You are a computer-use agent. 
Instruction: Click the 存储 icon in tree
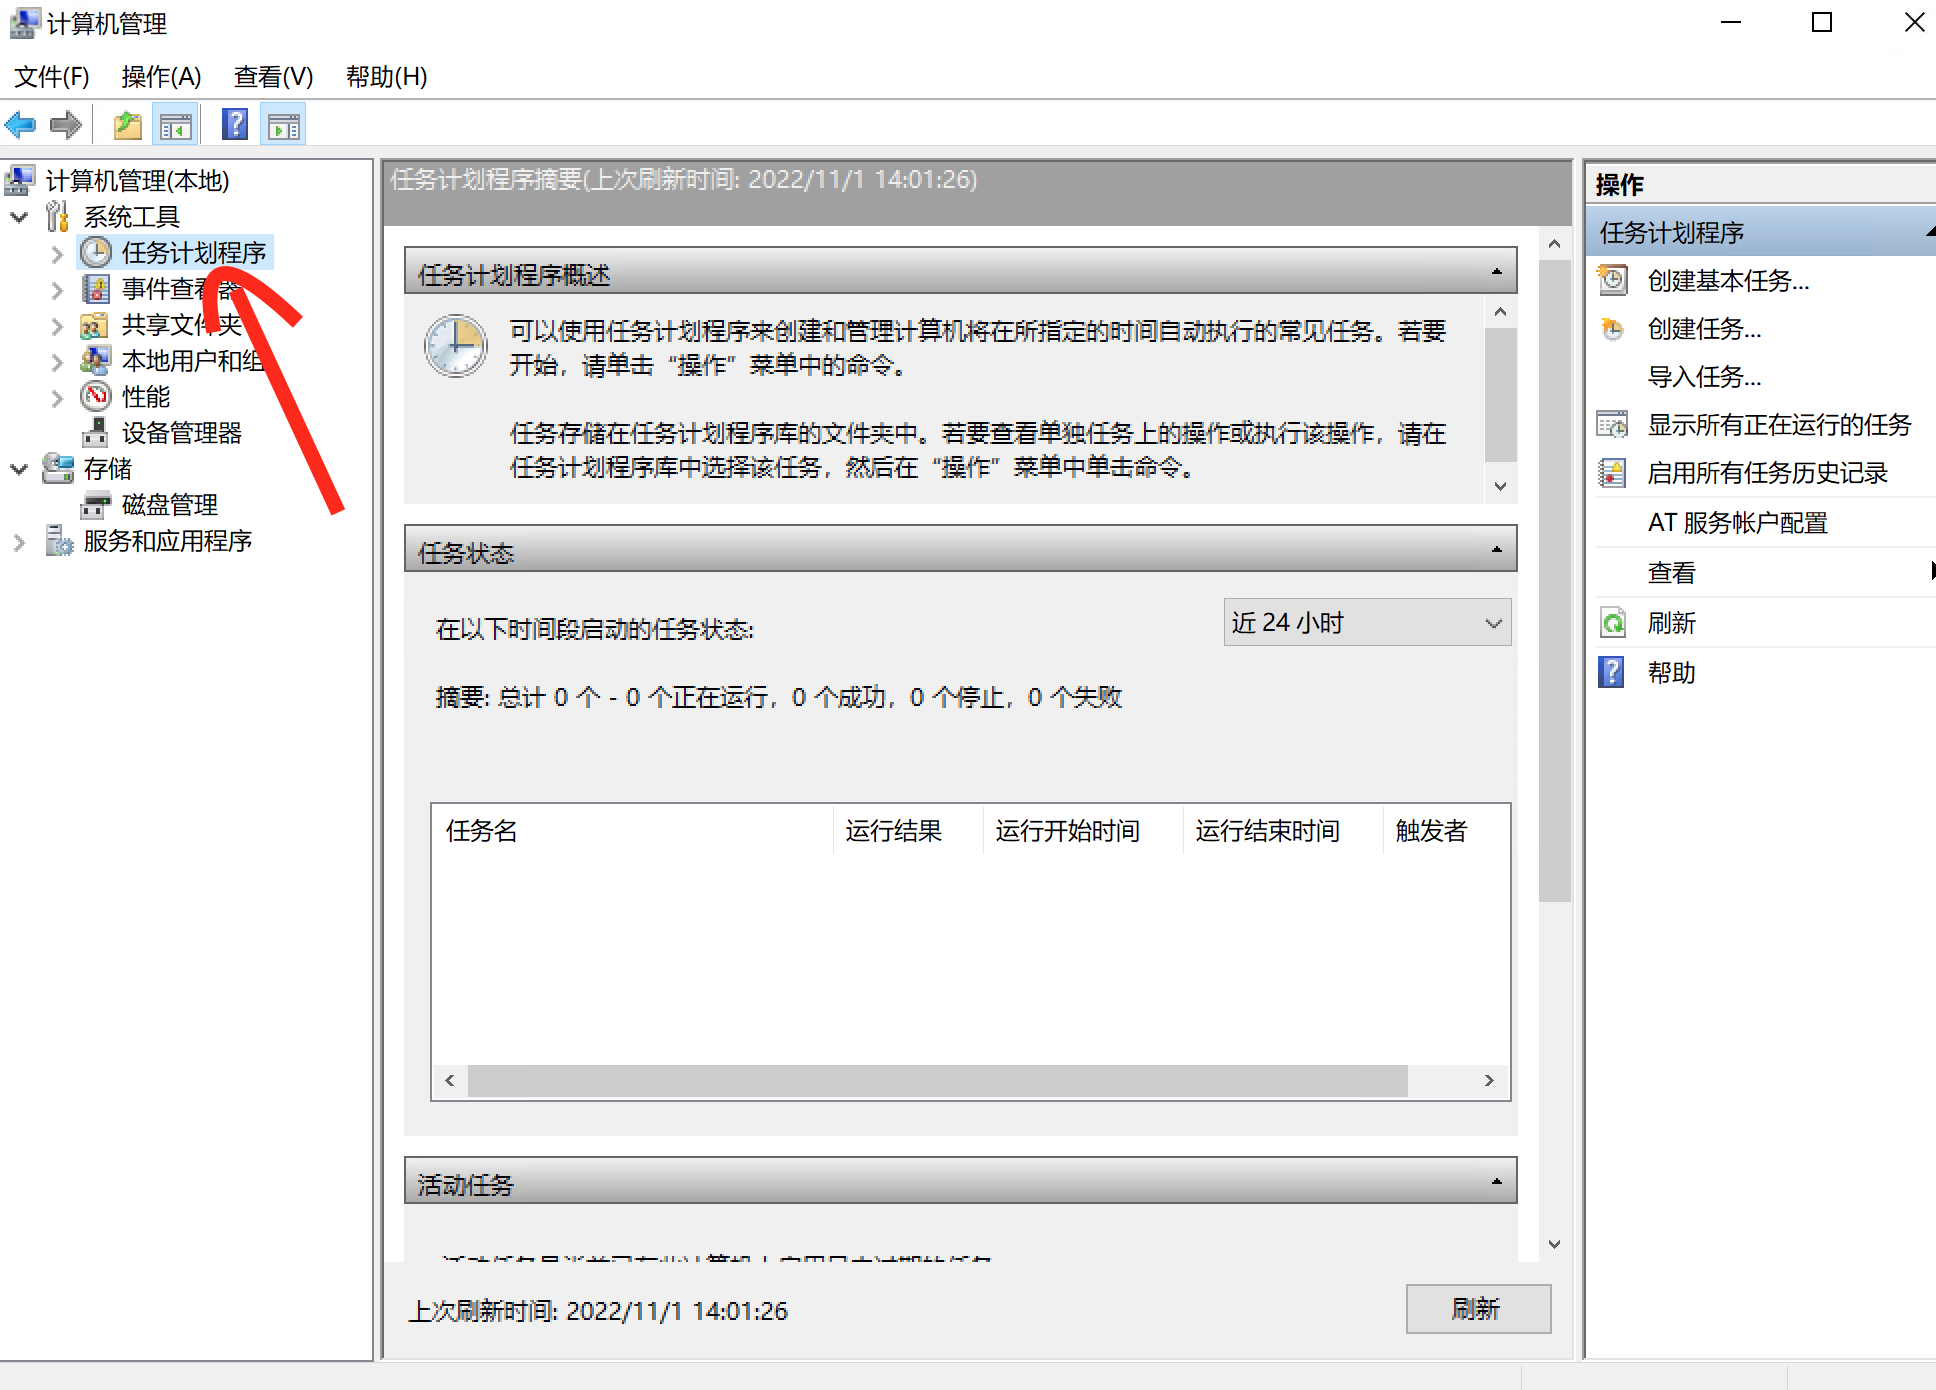[58, 468]
